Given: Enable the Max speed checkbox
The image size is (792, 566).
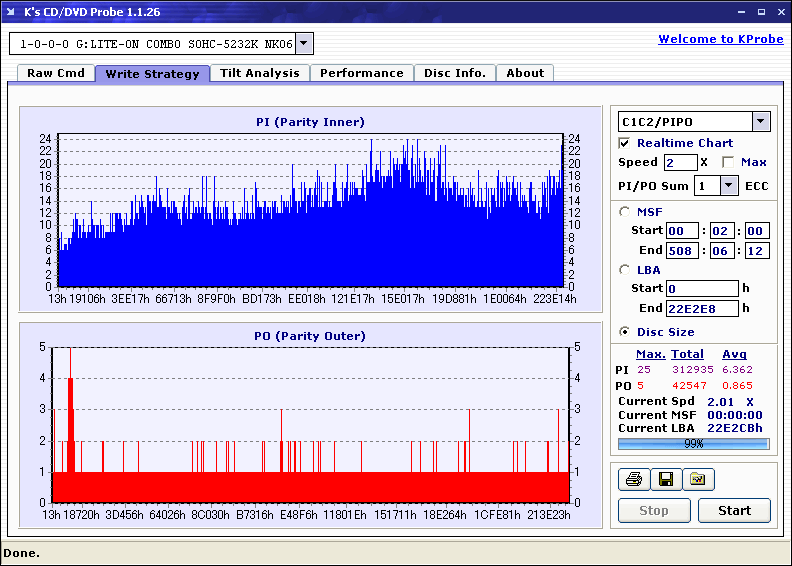Looking at the screenshot, I should (x=728, y=162).
